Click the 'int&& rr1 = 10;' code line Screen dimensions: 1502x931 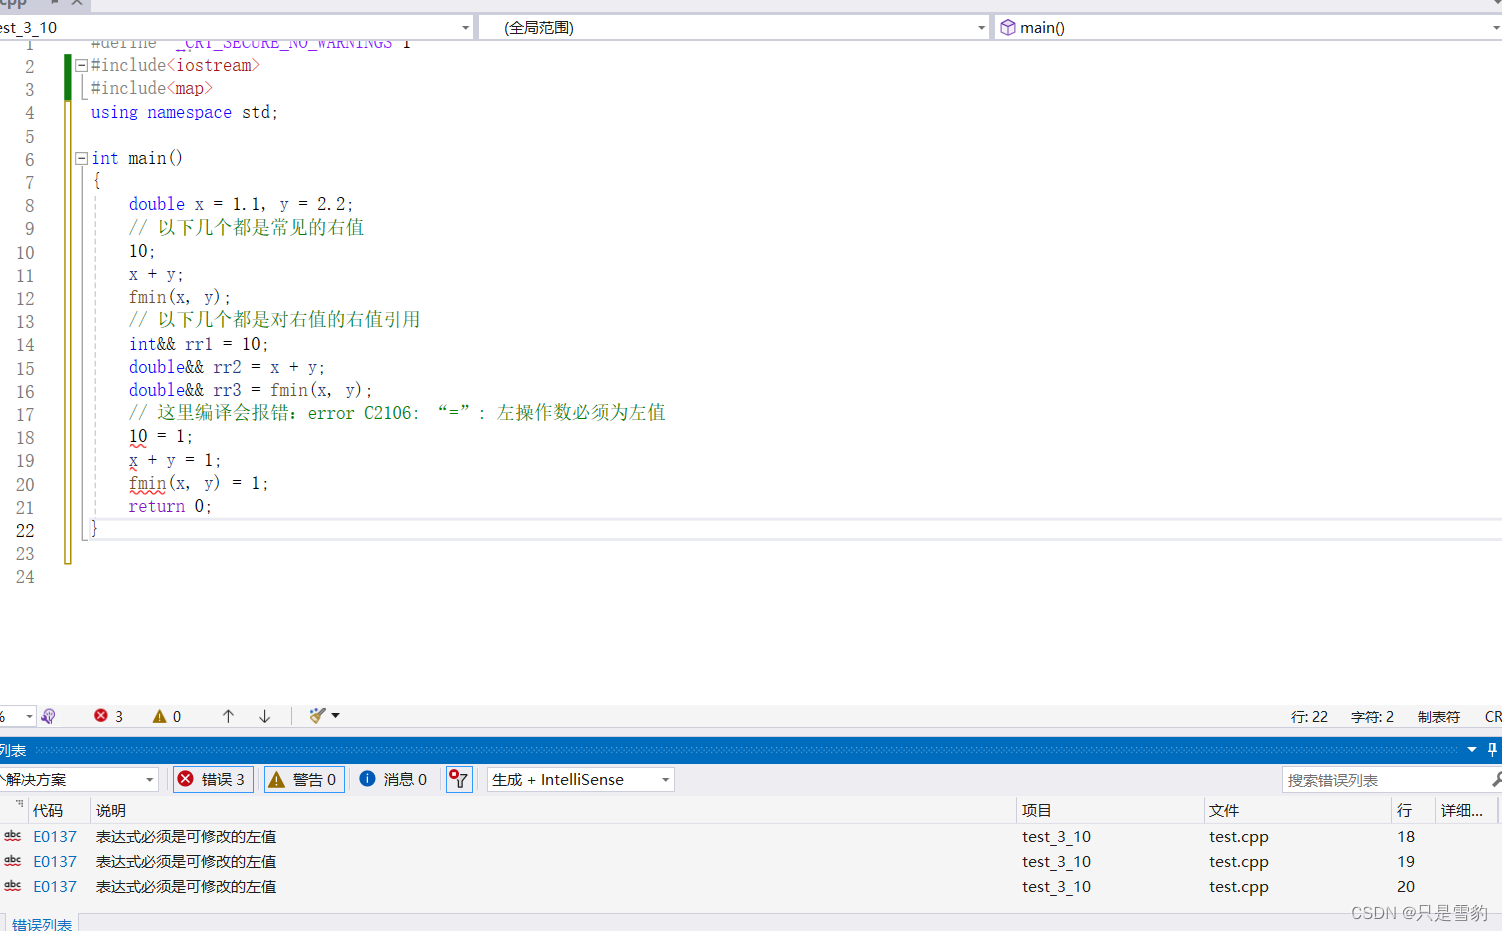[198, 344]
